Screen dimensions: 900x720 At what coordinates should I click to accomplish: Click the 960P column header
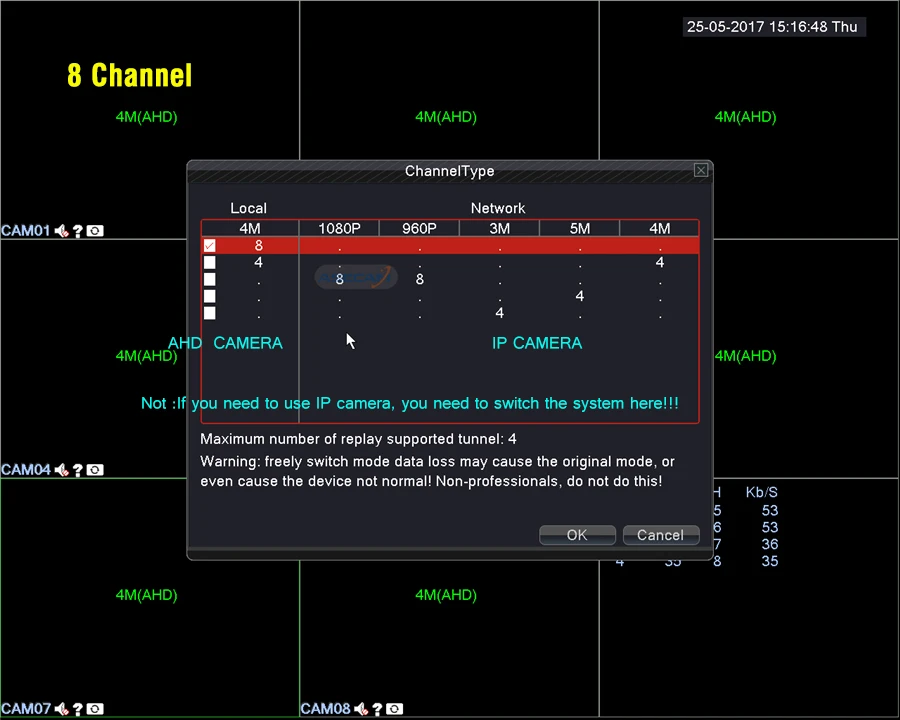[x=419, y=228]
